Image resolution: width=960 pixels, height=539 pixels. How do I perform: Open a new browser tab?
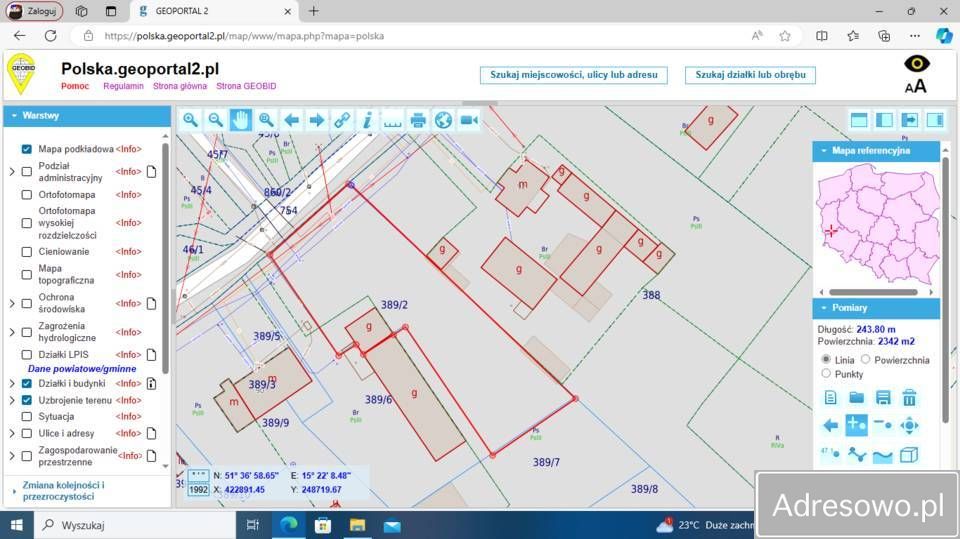coord(313,11)
